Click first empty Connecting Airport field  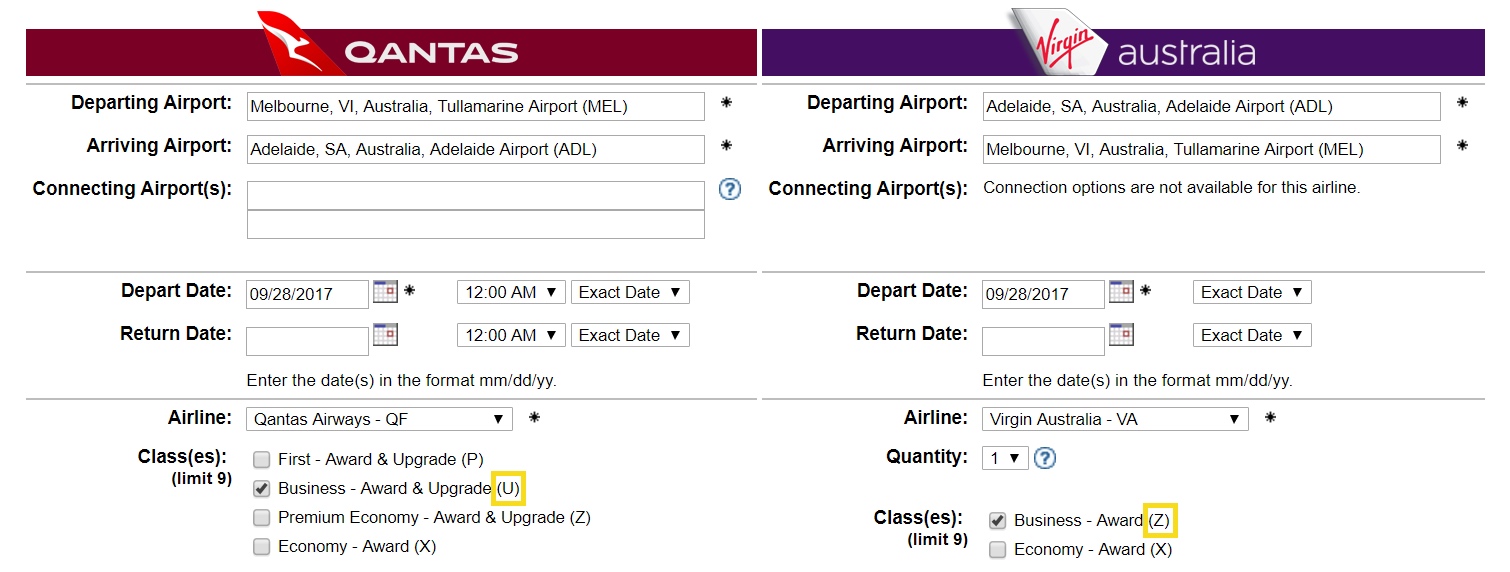pyautogui.click(x=476, y=195)
